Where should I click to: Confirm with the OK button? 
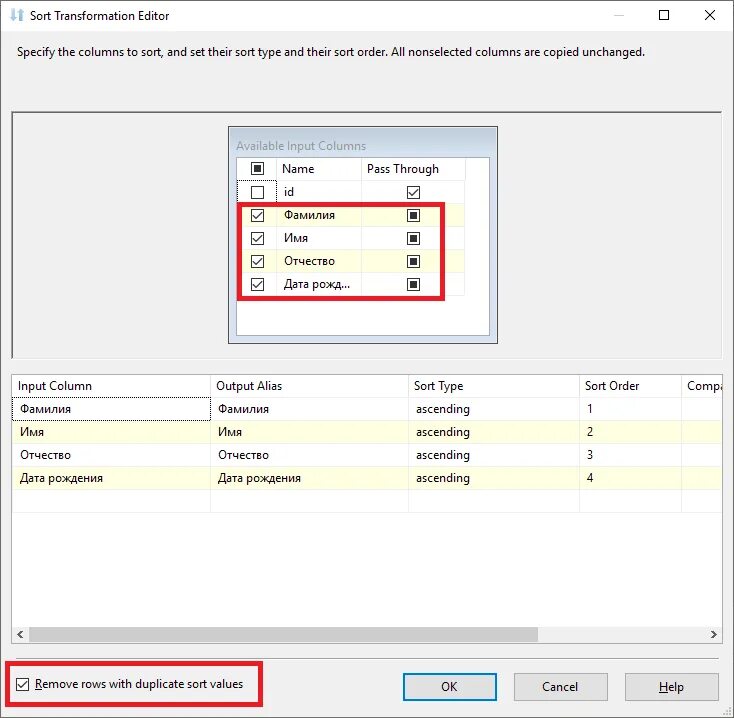coord(449,687)
